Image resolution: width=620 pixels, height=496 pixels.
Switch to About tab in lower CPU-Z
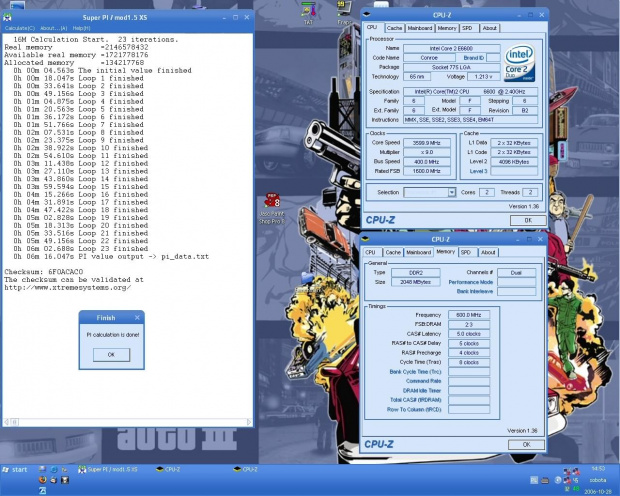[488, 252]
